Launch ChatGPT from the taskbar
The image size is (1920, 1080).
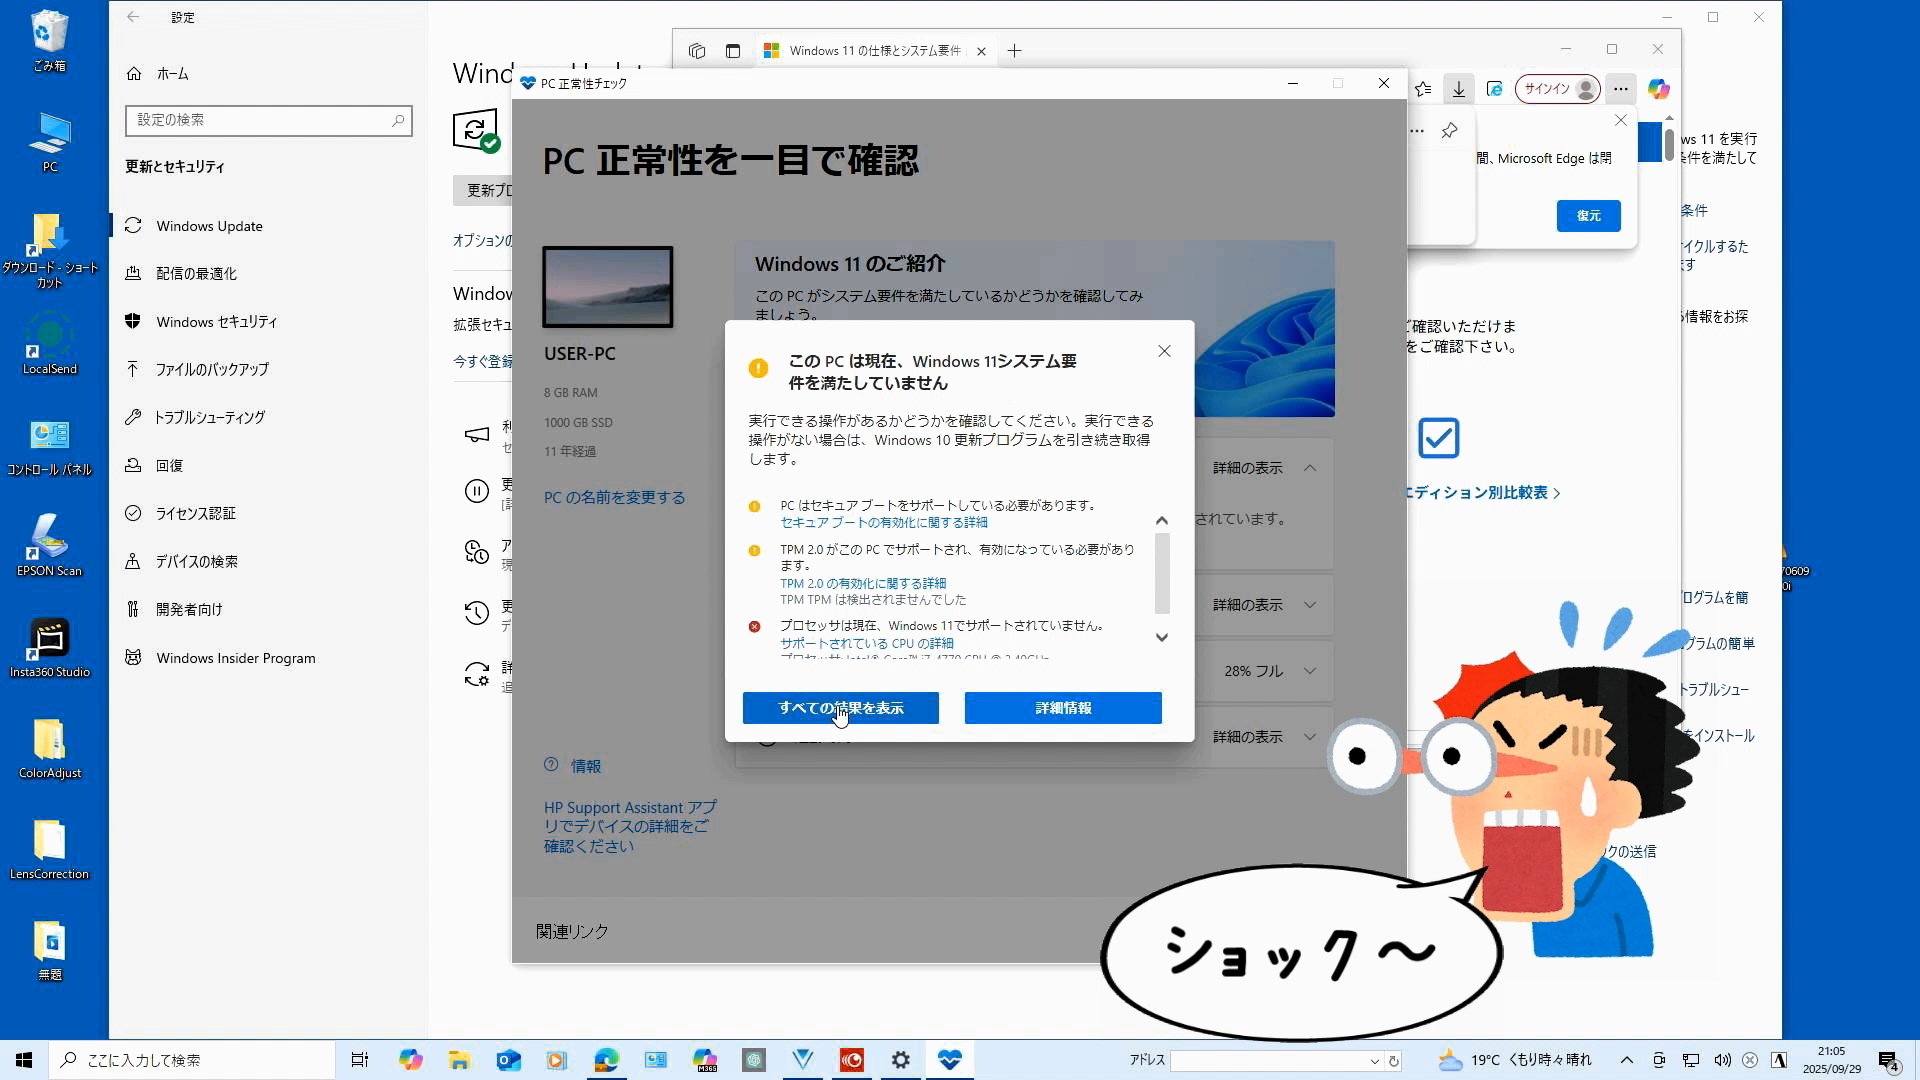pos(753,1060)
